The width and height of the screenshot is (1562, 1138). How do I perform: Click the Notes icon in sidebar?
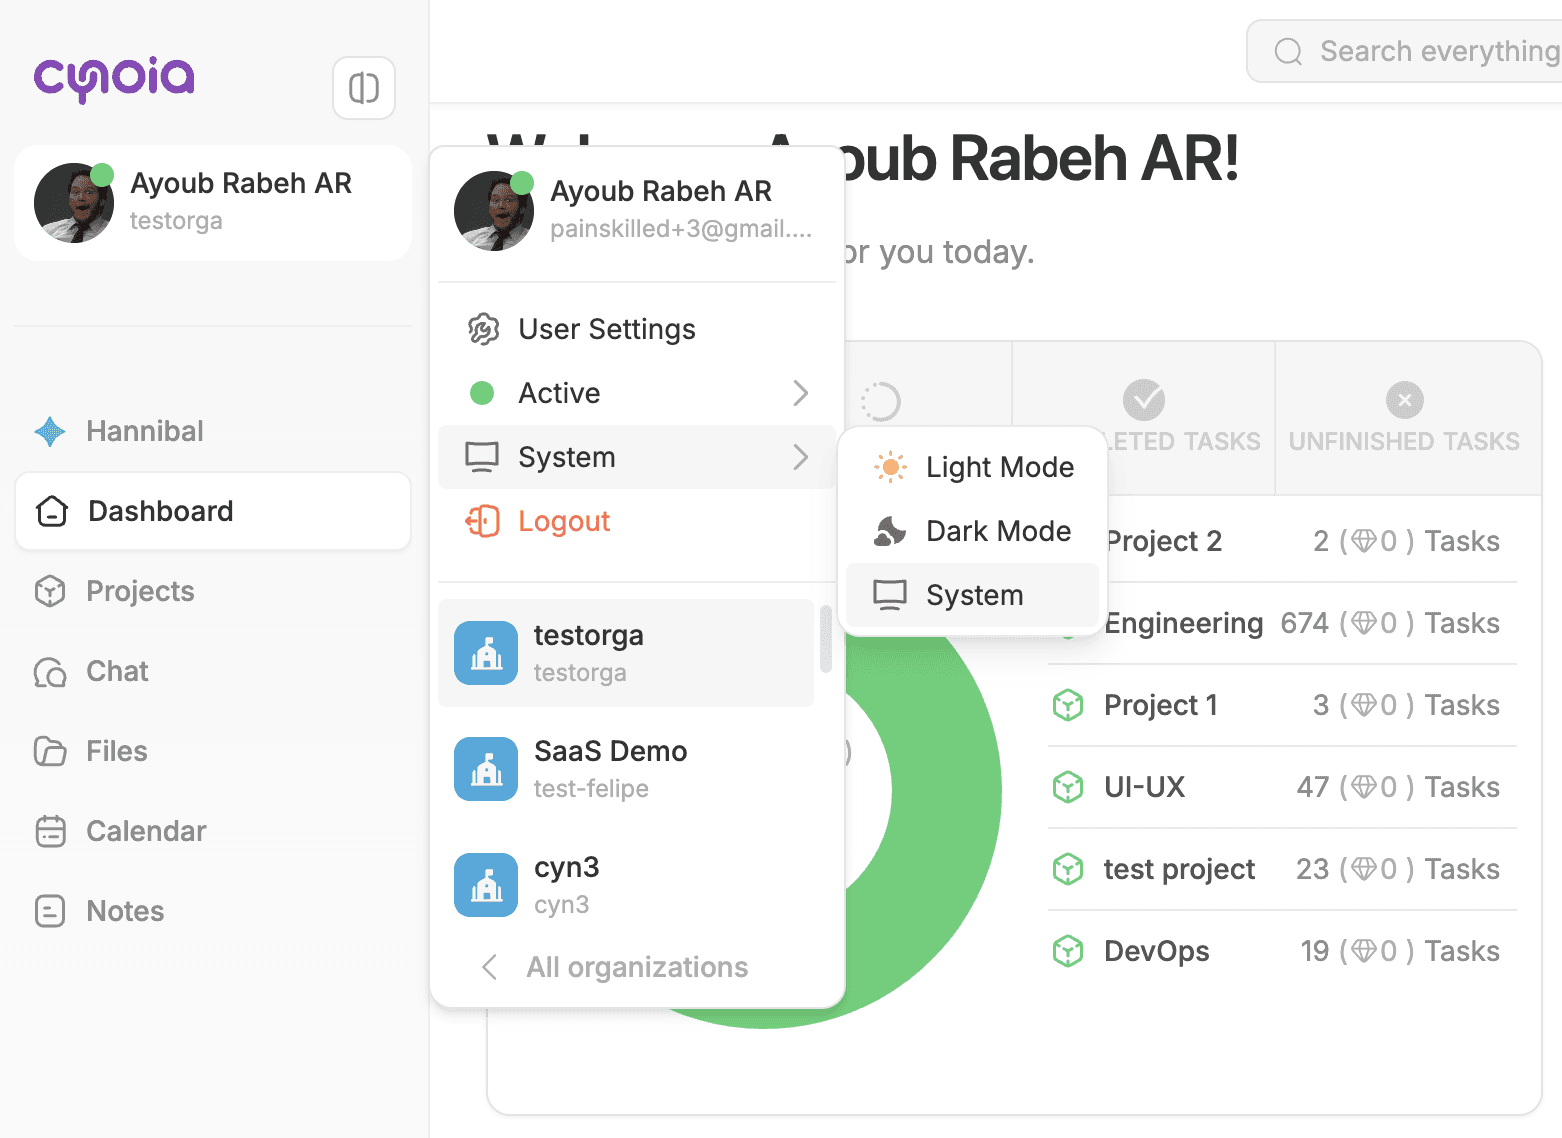pyautogui.click(x=50, y=911)
